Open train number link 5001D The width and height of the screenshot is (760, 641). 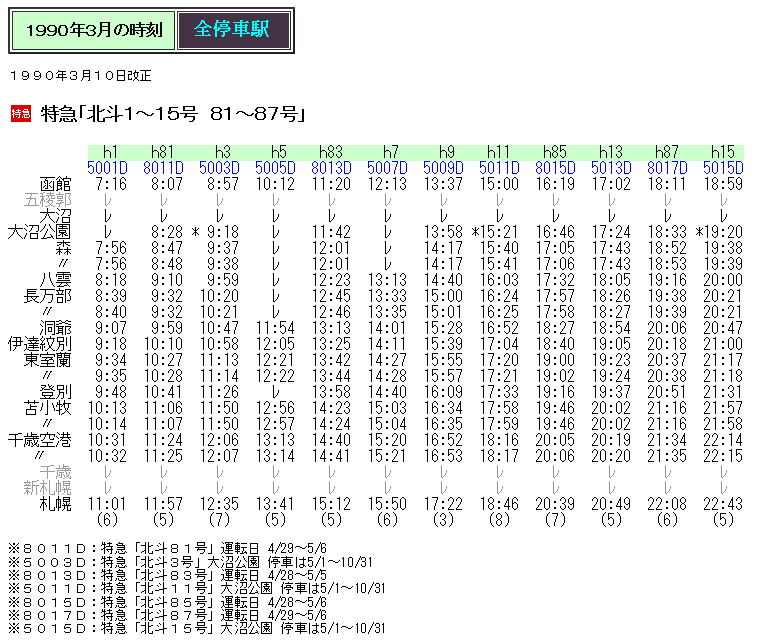click(x=107, y=168)
